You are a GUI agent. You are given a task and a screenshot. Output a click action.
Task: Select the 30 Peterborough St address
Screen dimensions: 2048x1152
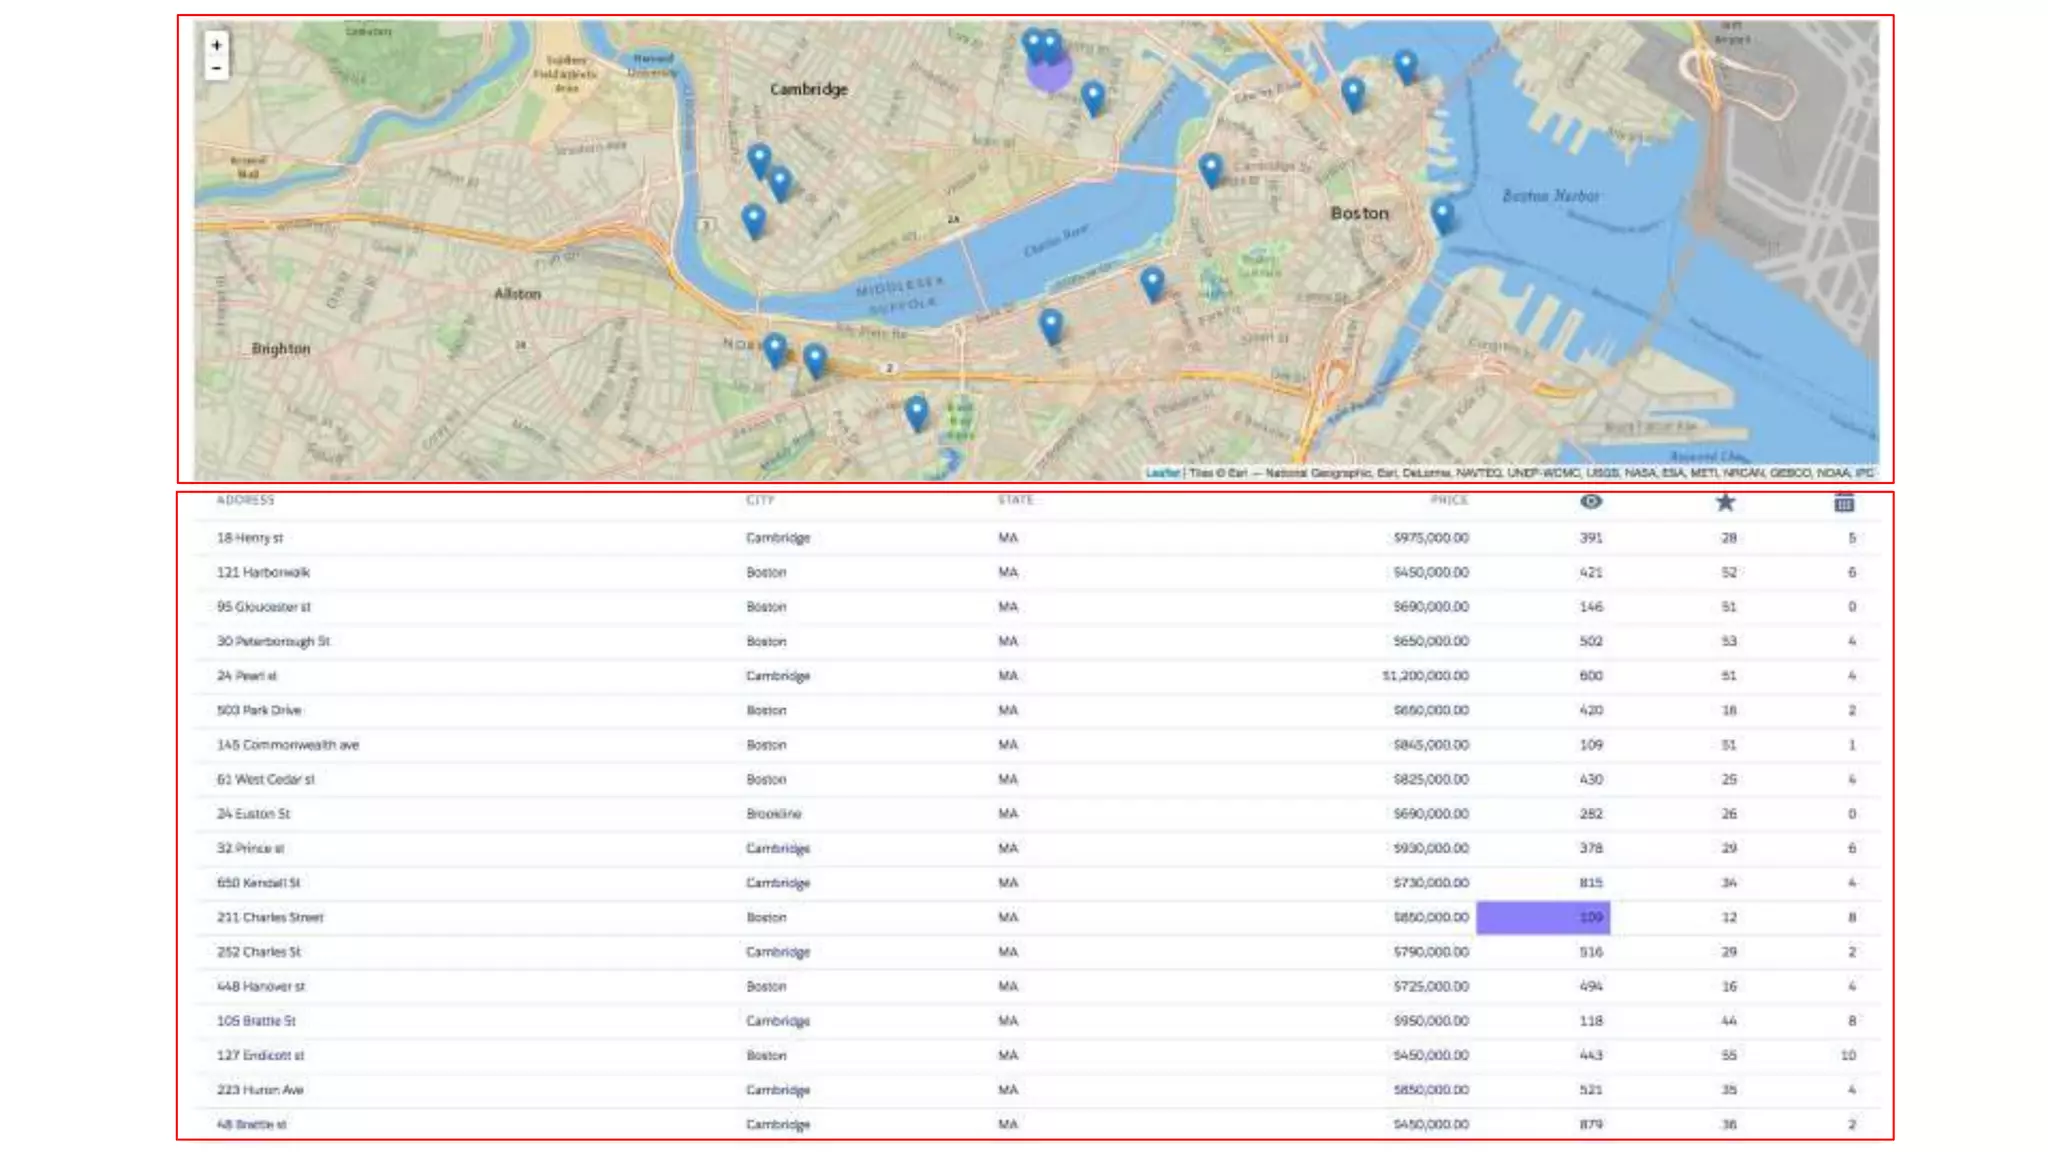pyautogui.click(x=273, y=641)
